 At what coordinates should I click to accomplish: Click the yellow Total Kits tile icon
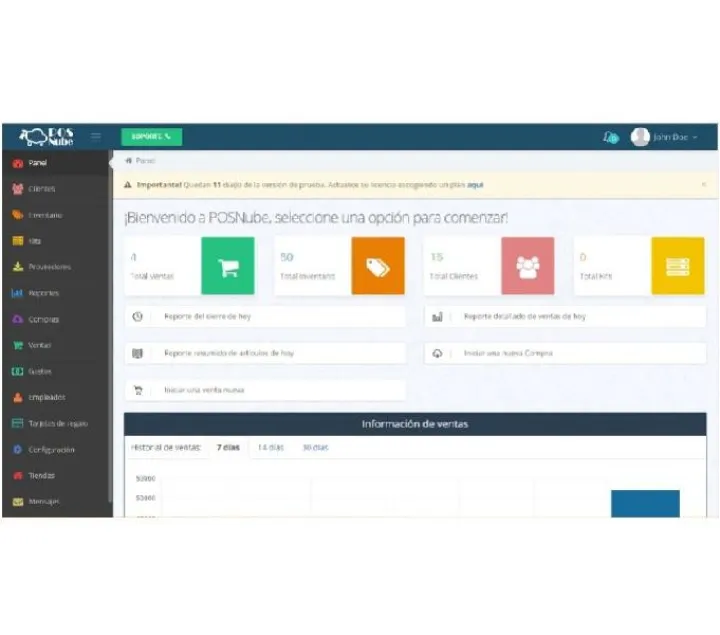[677, 266]
